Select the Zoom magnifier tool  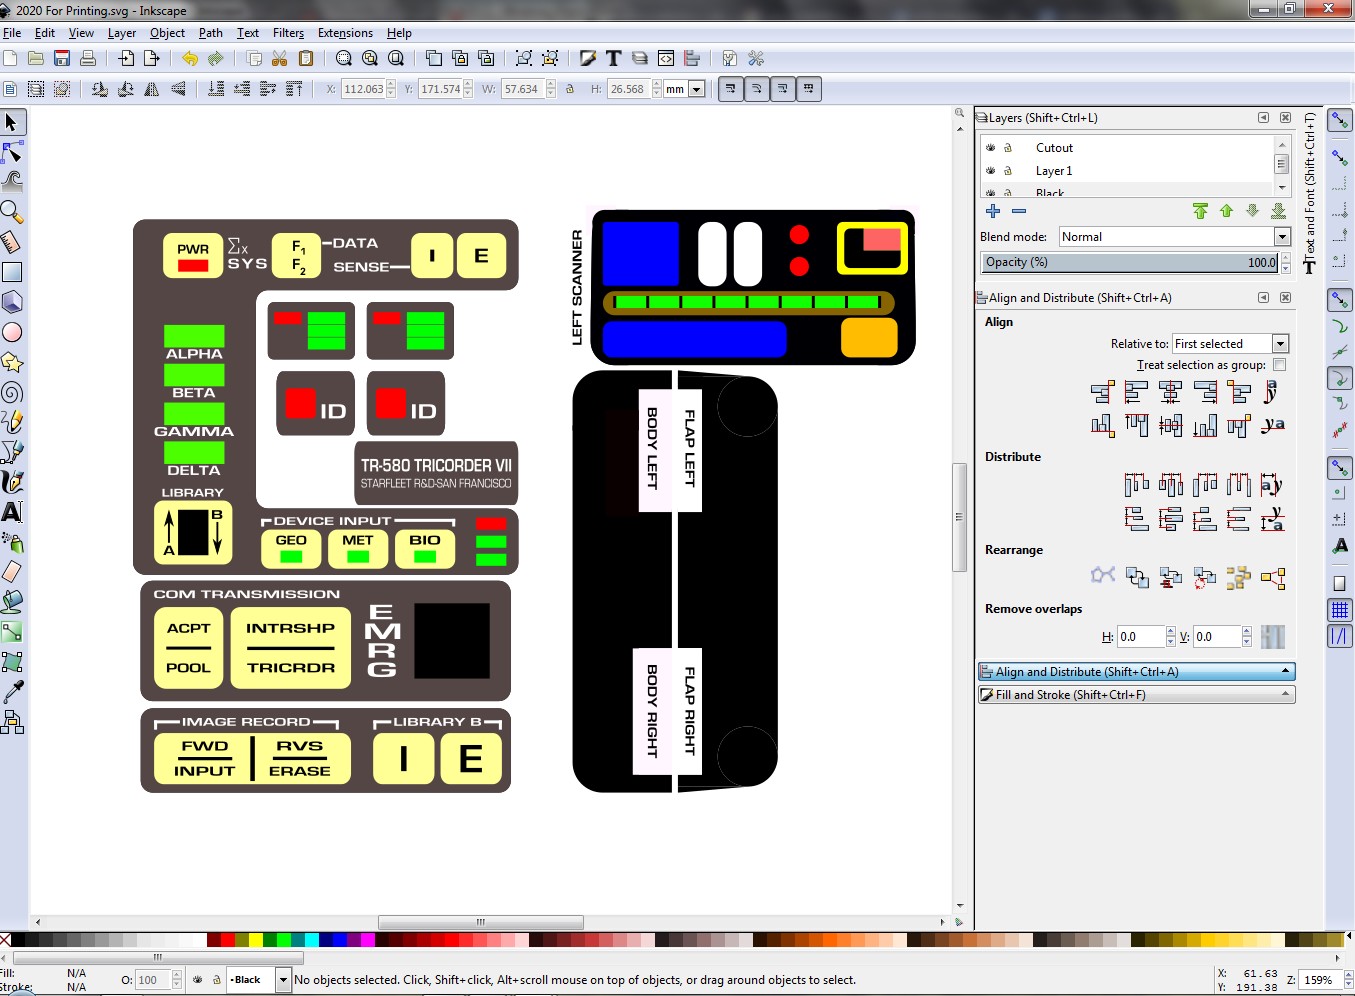tap(12, 212)
